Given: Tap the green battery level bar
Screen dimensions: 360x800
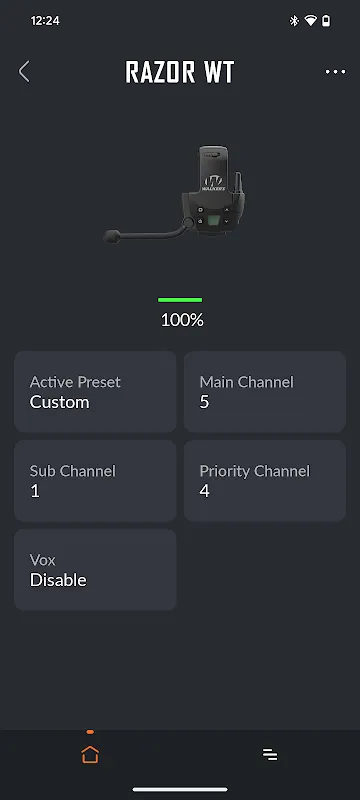Looking at the screenshot, I should pos(180,300).
